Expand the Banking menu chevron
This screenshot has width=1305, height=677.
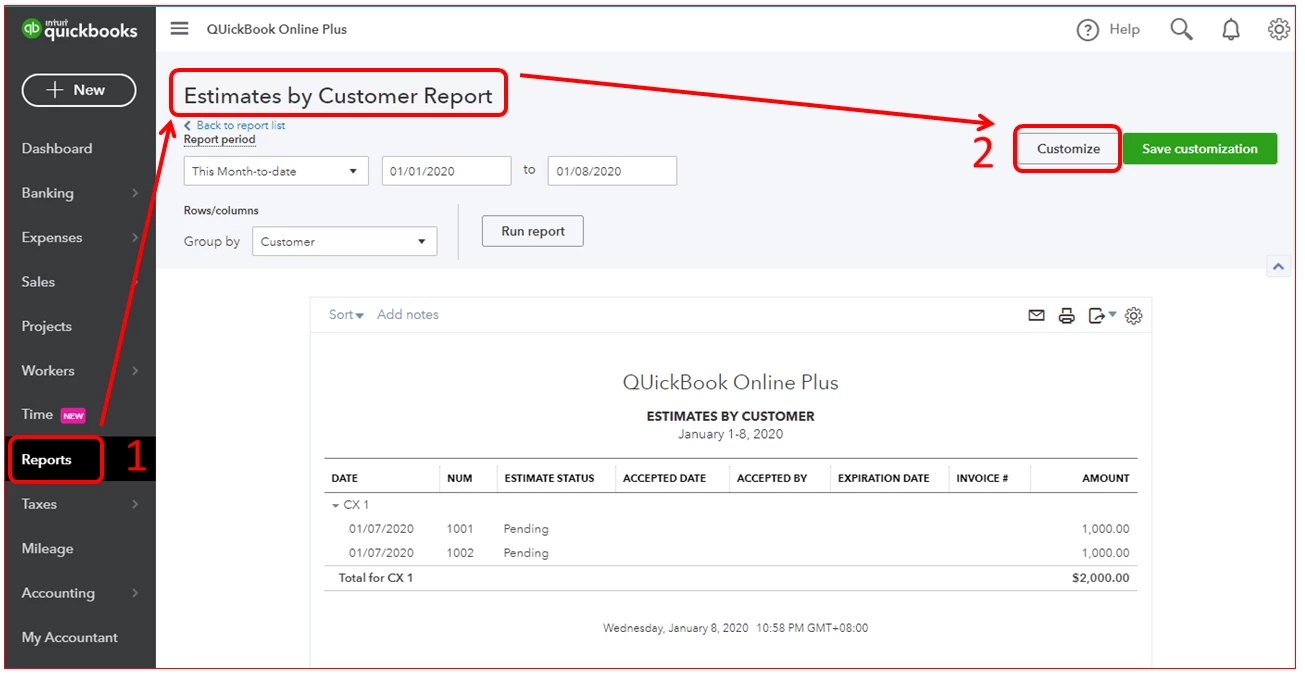pos(135,193)
